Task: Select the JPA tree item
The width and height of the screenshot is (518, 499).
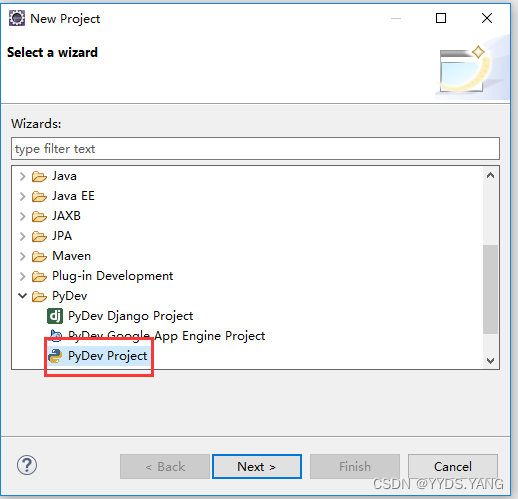Action: tap(62, 236)
